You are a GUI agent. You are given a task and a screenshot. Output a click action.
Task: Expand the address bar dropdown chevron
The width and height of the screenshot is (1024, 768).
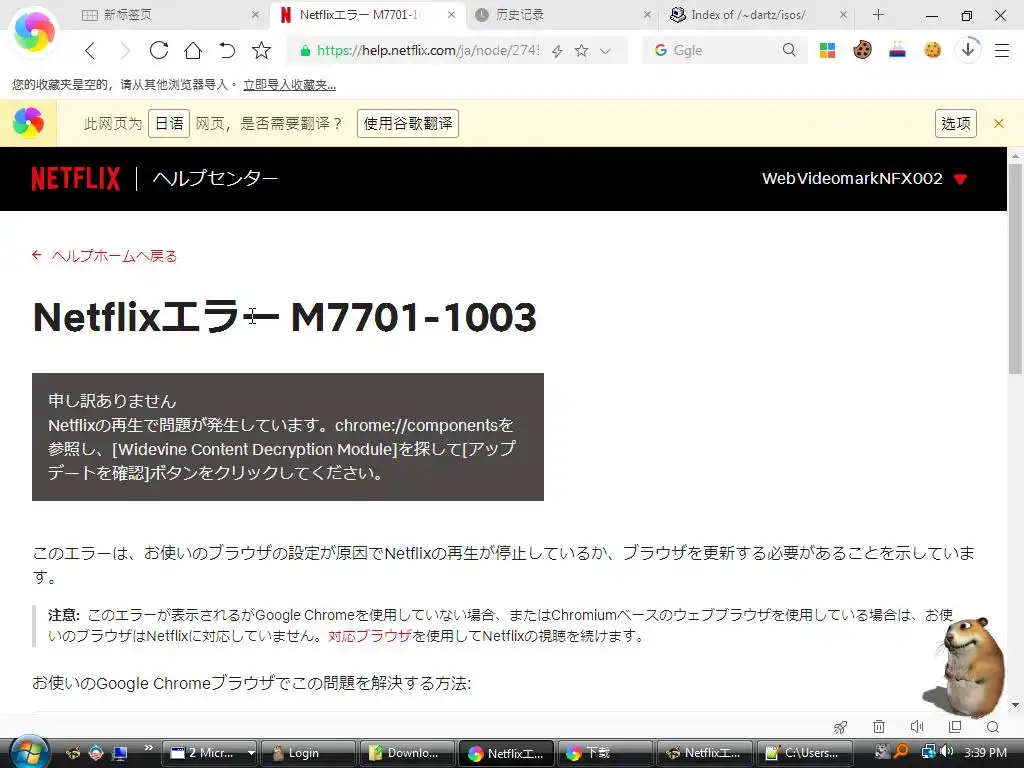tap(605, 51)
